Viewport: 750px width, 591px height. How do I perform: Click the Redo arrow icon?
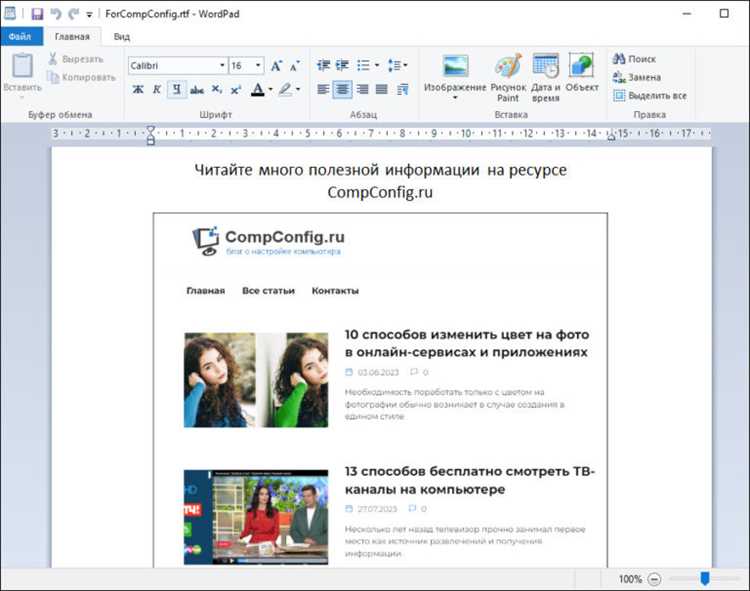(73, 14)
